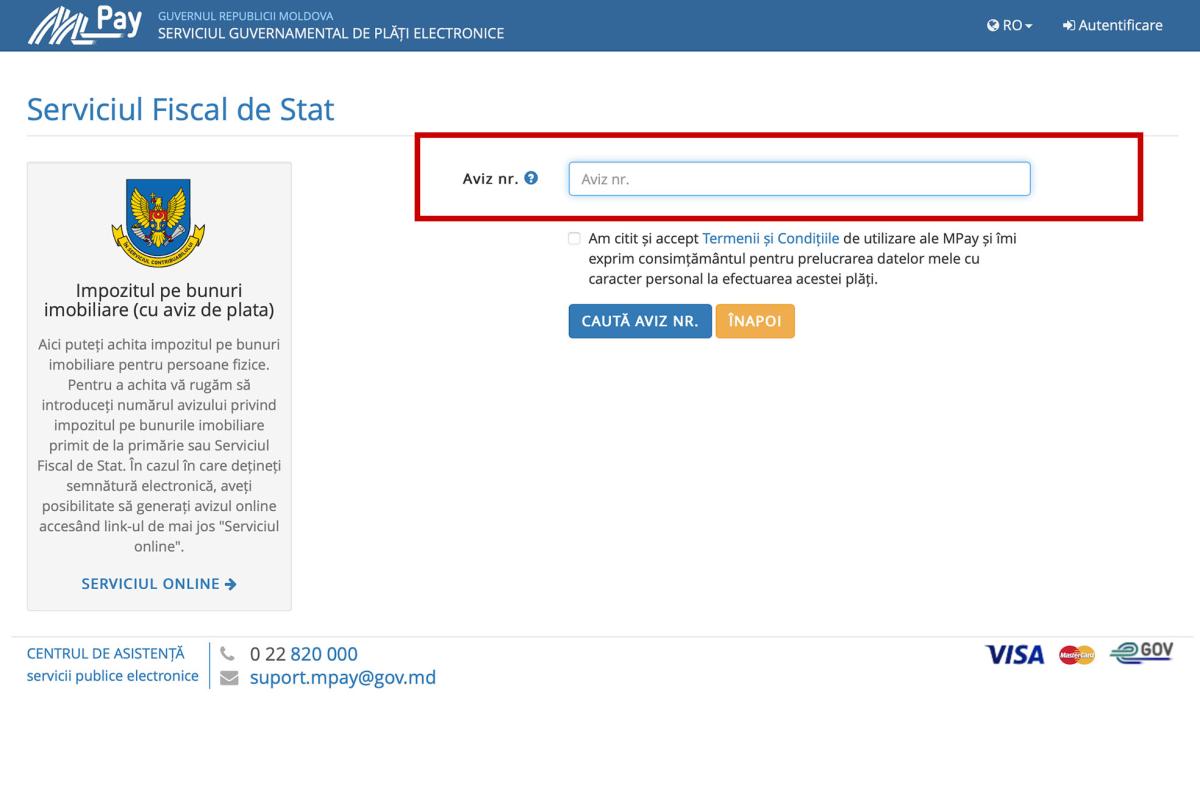Click the eGOV logo in footer
This screenshot has height=800, width=1200.
(x=1142, y=652)
